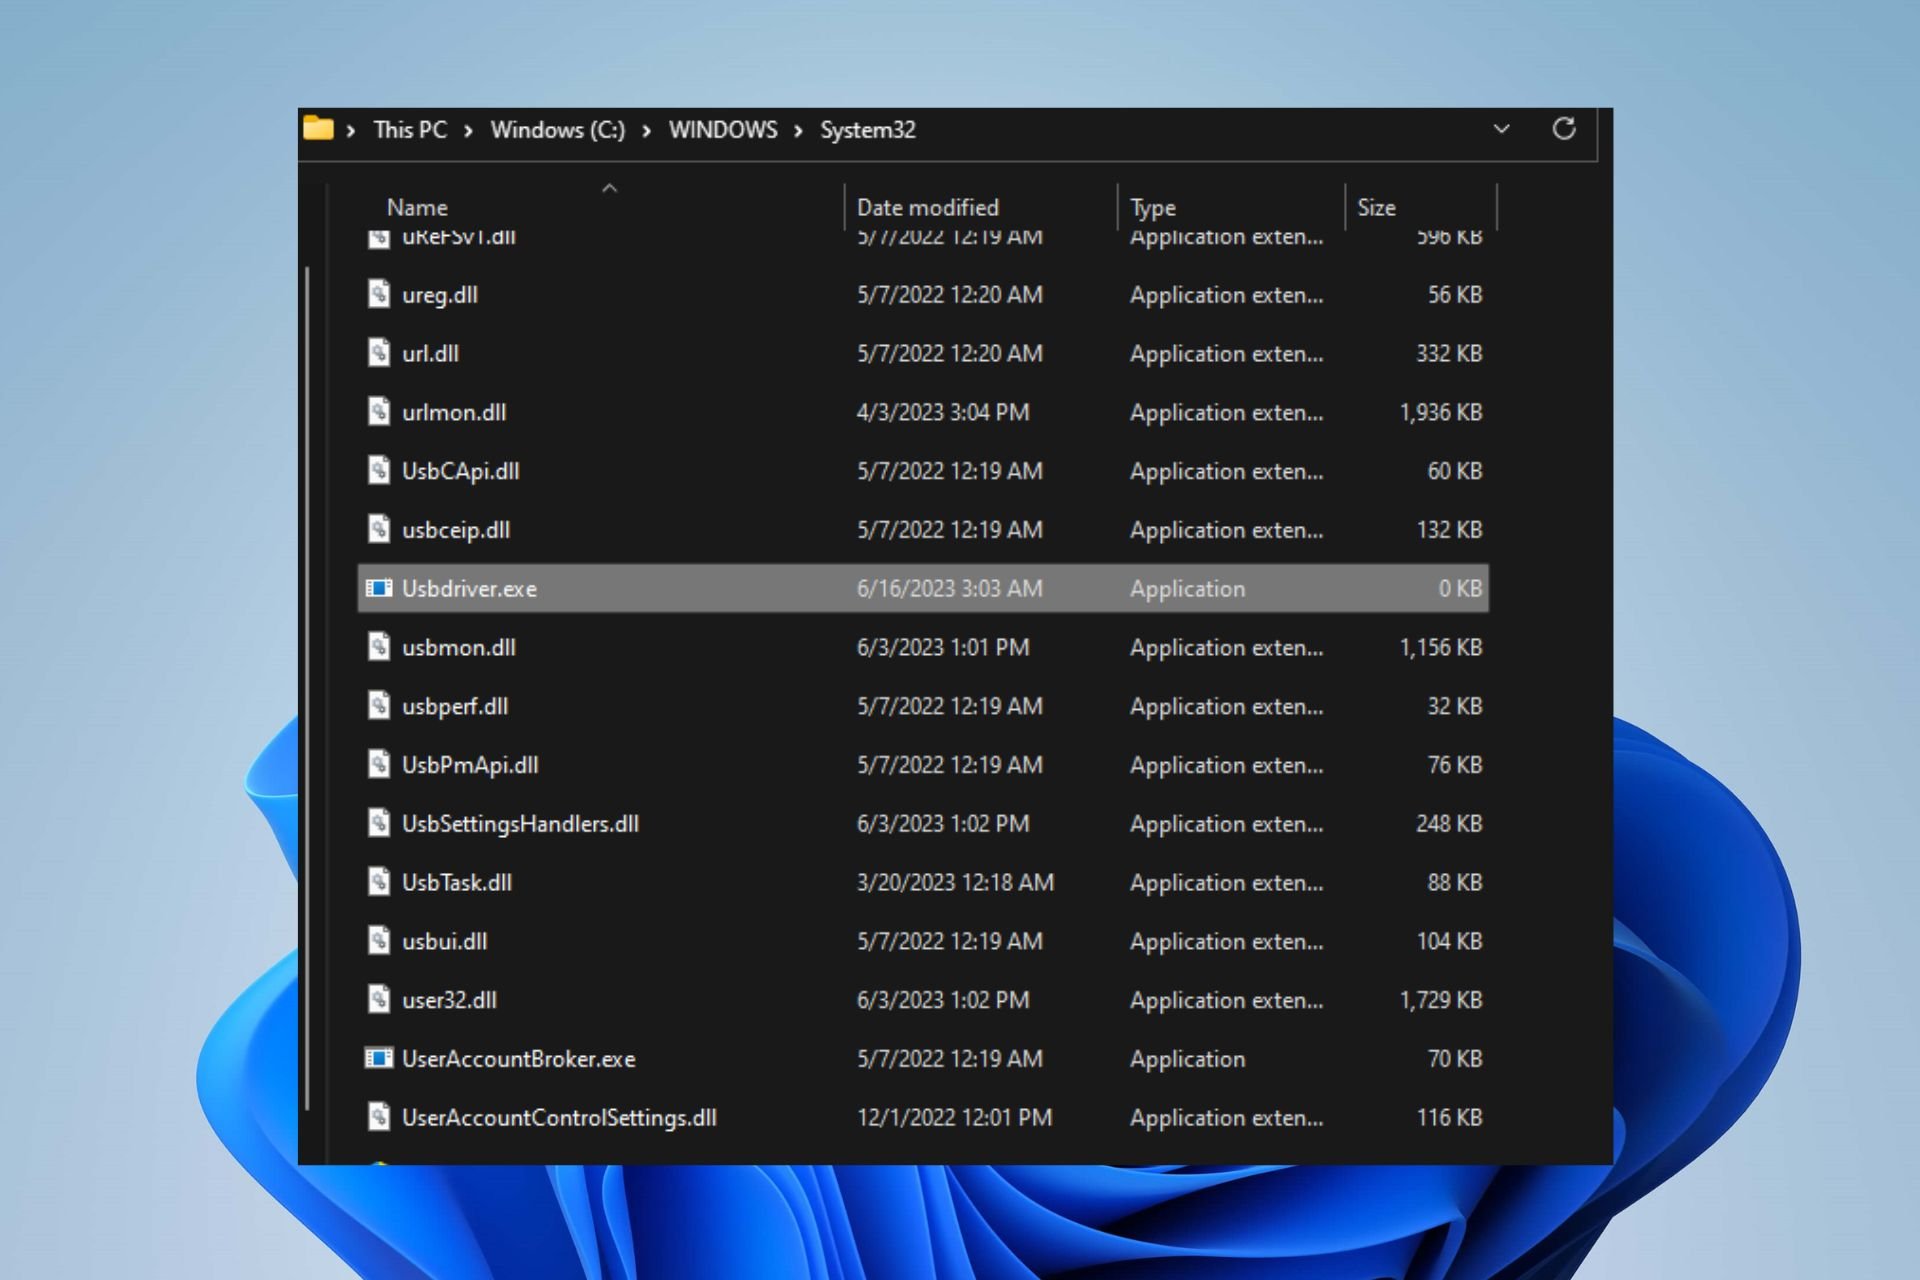Click the refresh button in the address bar
This screenshot has width=1920, height=1280.
click(1564, 129)
